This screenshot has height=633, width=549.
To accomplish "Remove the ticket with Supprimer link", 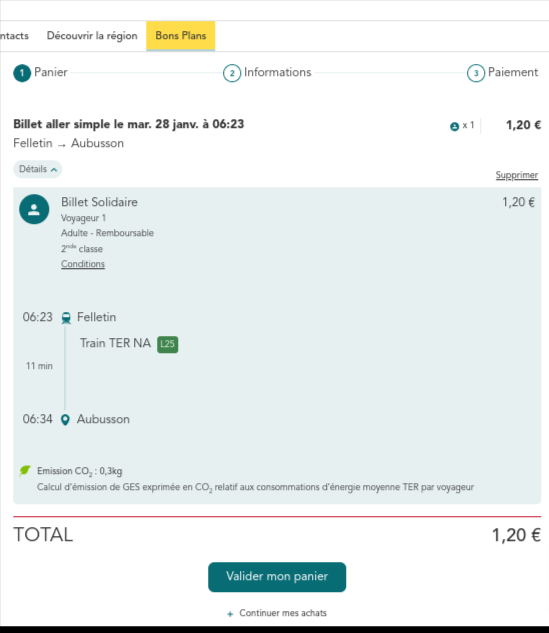I will point(517,175).
